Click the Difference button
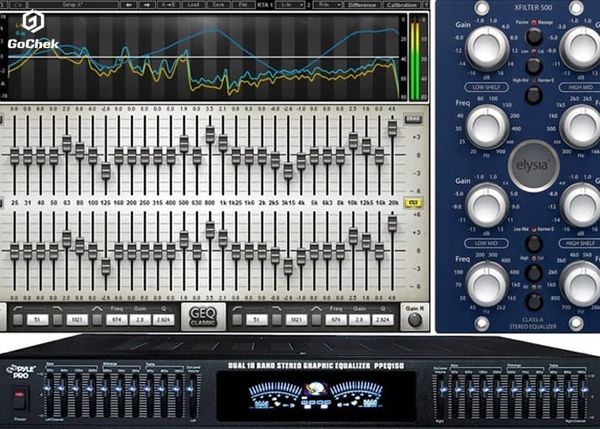The width and height of the screenshot is (600, 429). (362, 5)
